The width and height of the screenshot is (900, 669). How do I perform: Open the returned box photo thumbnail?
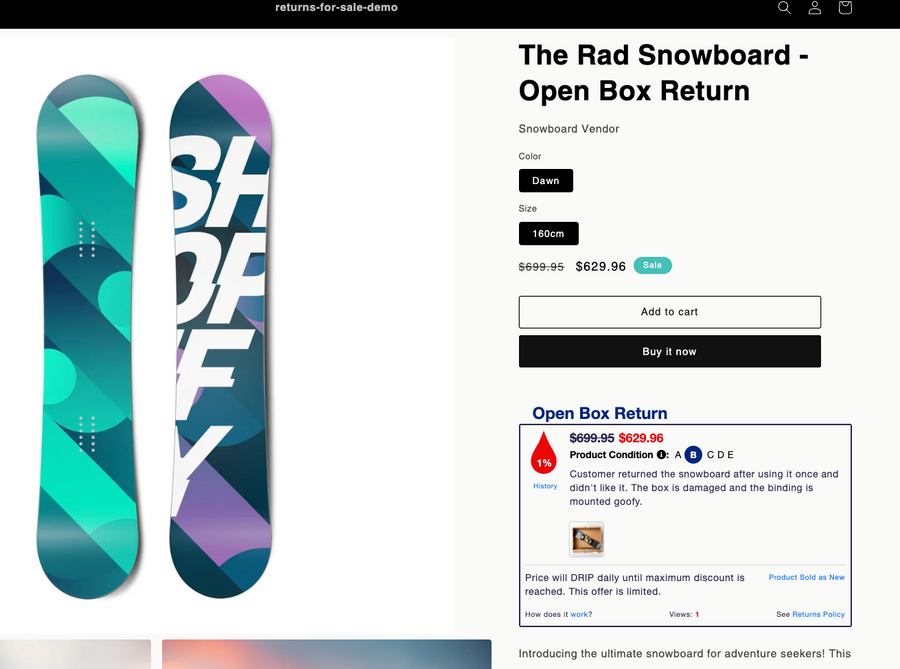587,539
